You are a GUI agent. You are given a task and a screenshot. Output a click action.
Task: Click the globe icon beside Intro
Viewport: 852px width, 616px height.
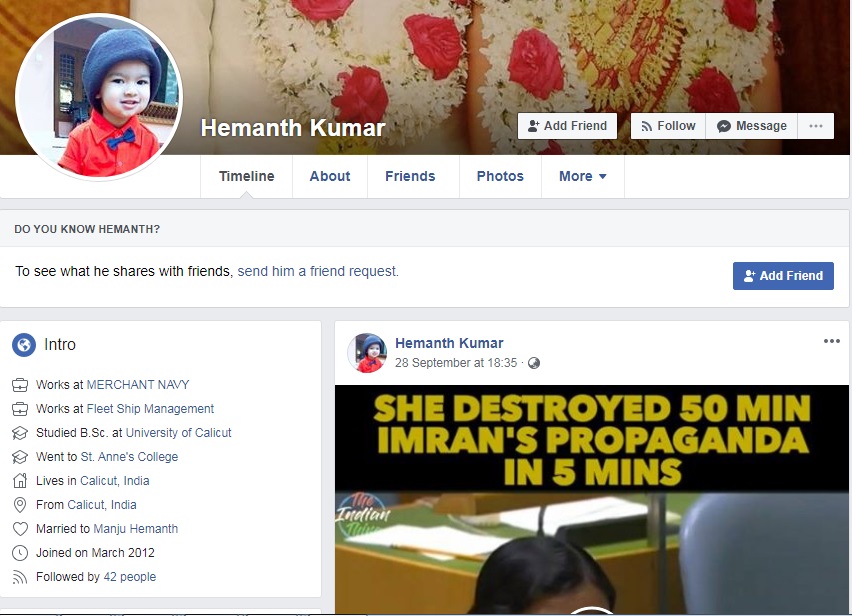pyautogui.click(x=24, y=345)
